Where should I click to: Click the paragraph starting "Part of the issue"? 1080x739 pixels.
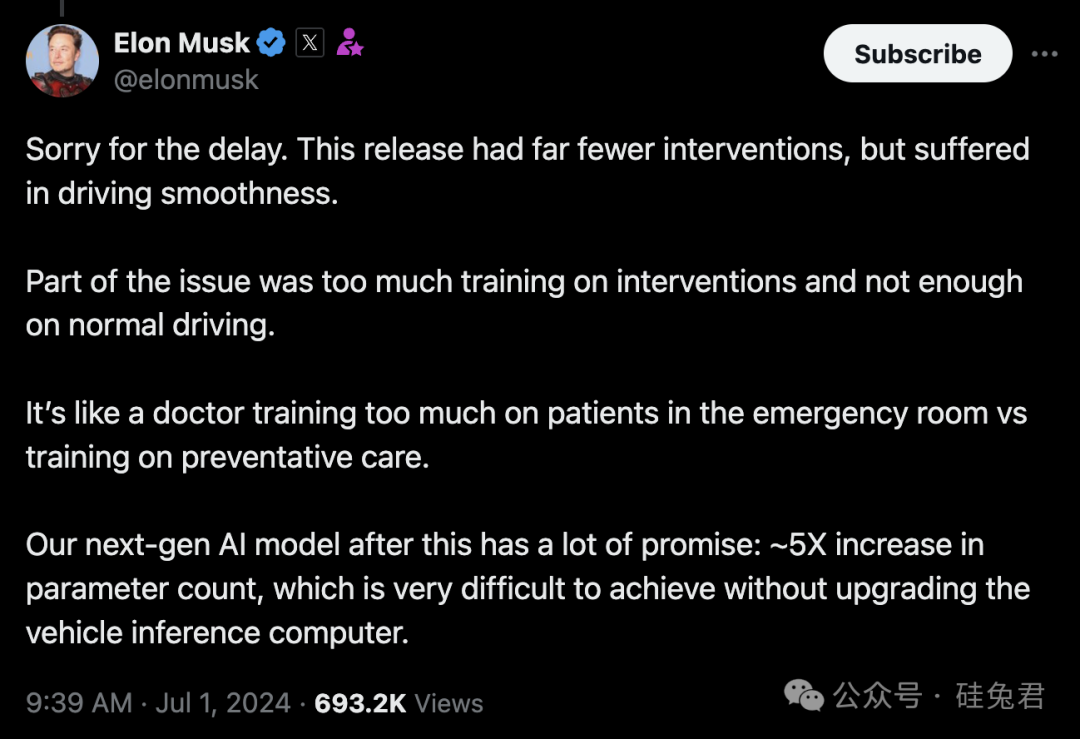click(x=524, y=303)
